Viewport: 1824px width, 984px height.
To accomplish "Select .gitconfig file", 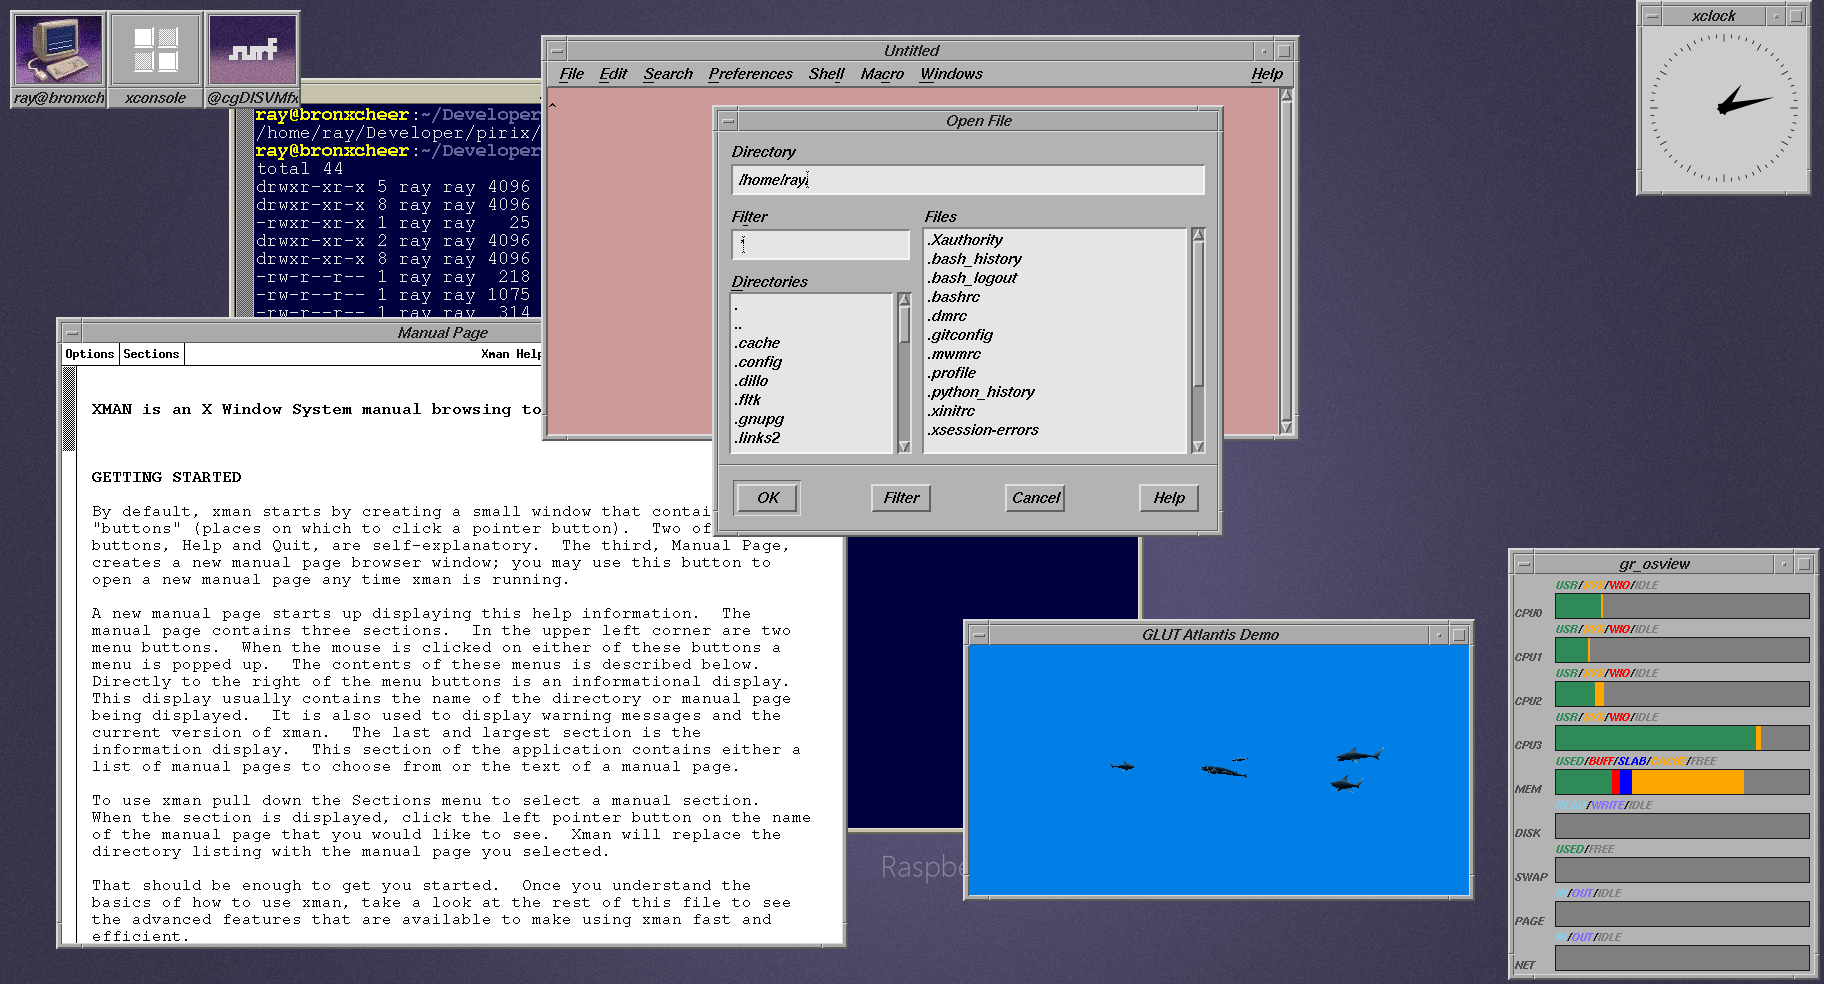I will pos(1055,335).
